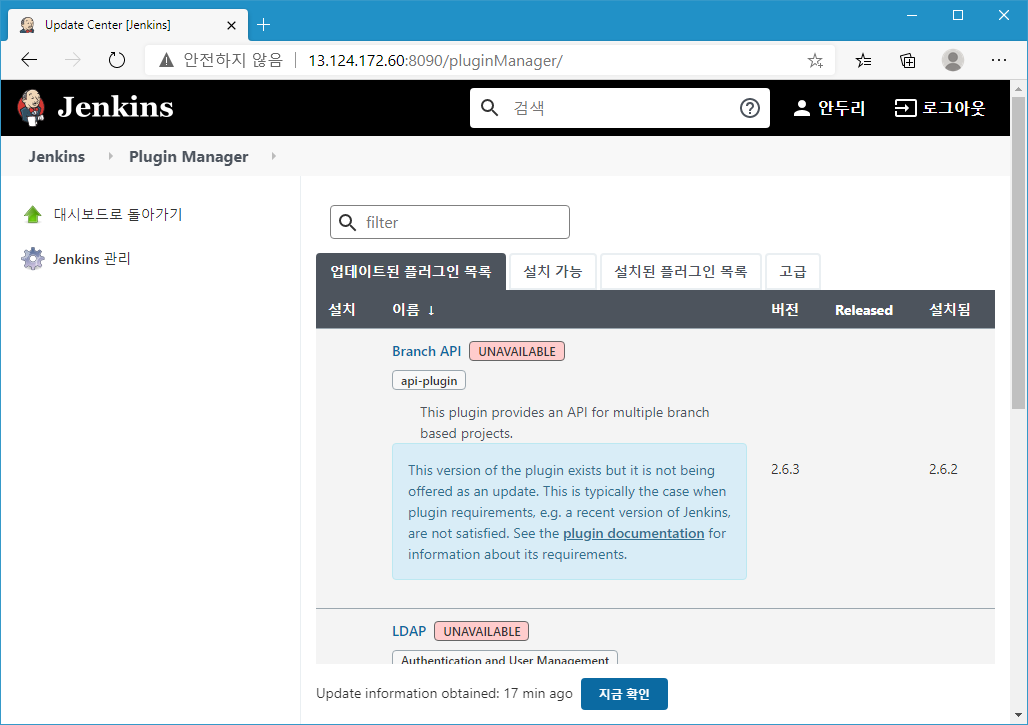Go to the 대시보드로 돌아가기 link
This screenshot has width=1028, height=725.
(x=118, y=214)
